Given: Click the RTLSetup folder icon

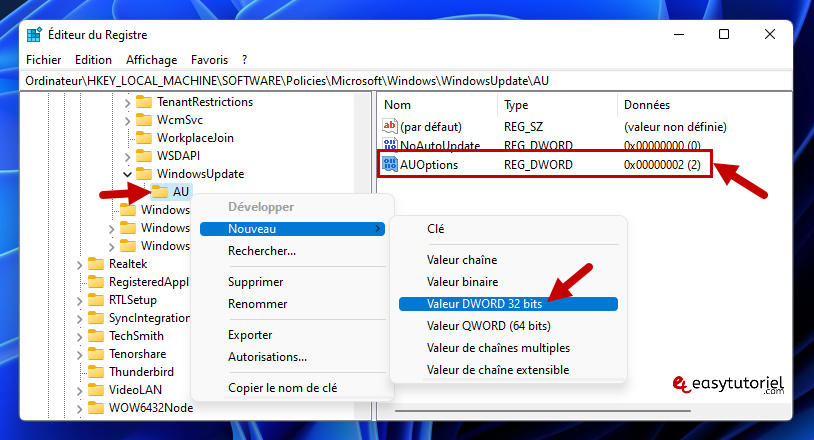Looking at the screenshot, I should click(96, 300).
